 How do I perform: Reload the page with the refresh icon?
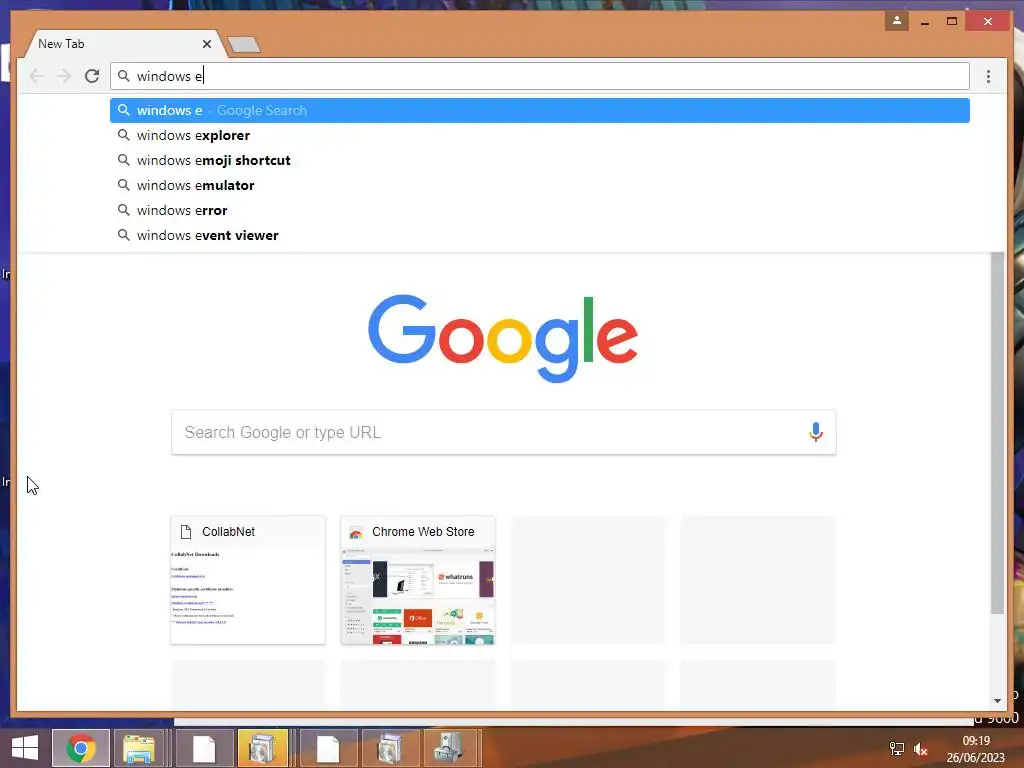92,76
